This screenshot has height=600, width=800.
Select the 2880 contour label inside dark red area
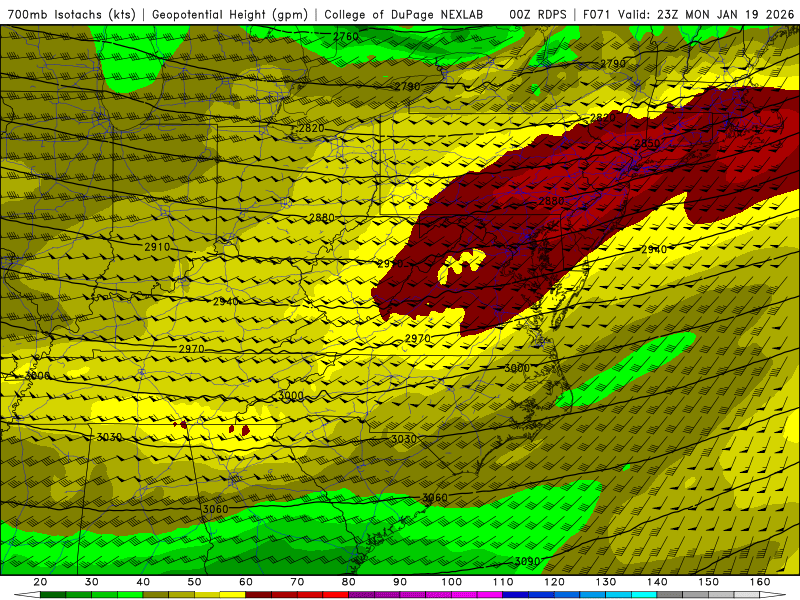[551, 201]
